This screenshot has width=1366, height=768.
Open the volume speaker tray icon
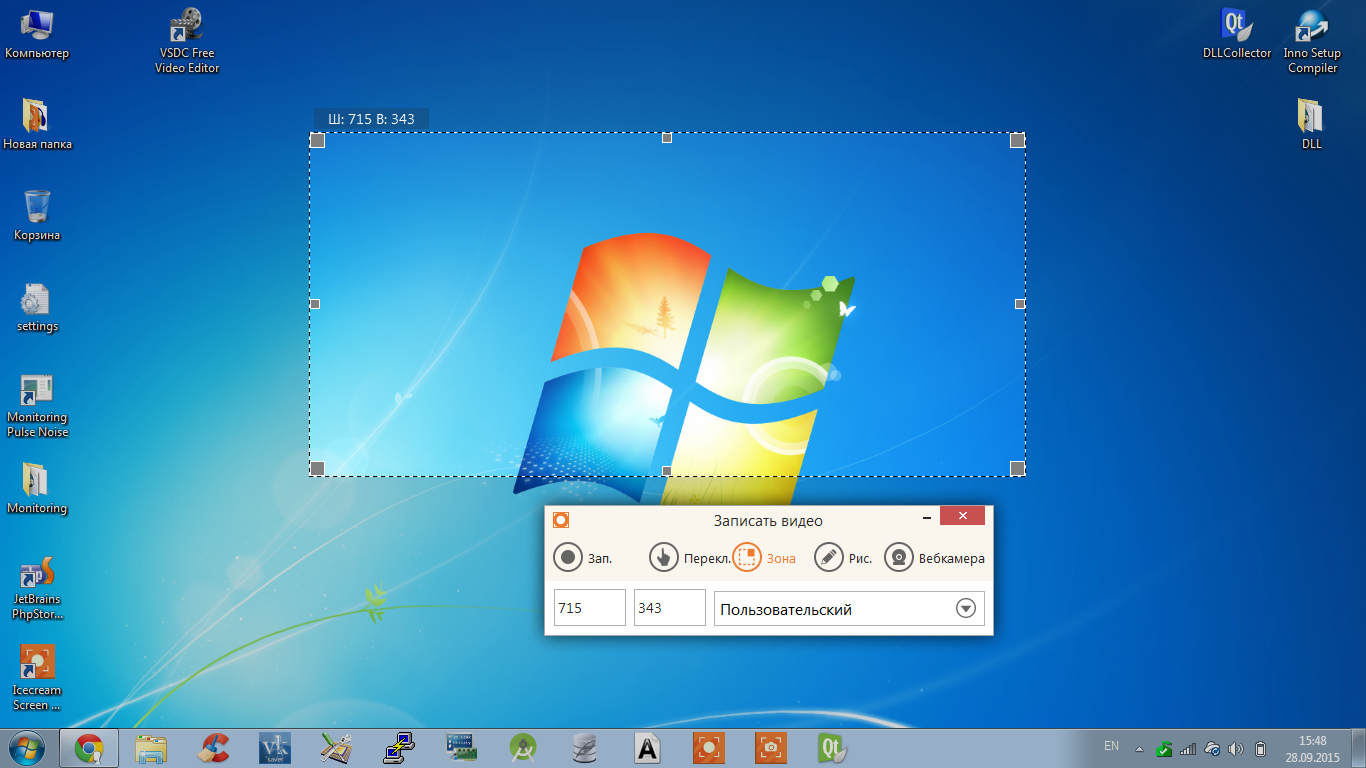(1236, 748)
